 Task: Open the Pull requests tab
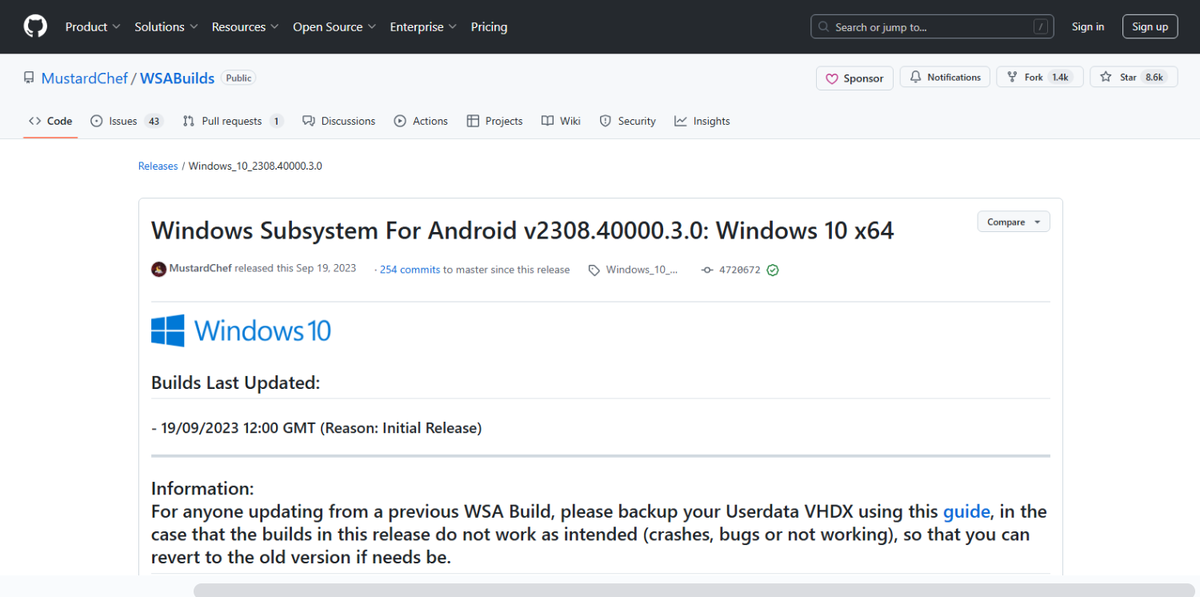[233, 121]
